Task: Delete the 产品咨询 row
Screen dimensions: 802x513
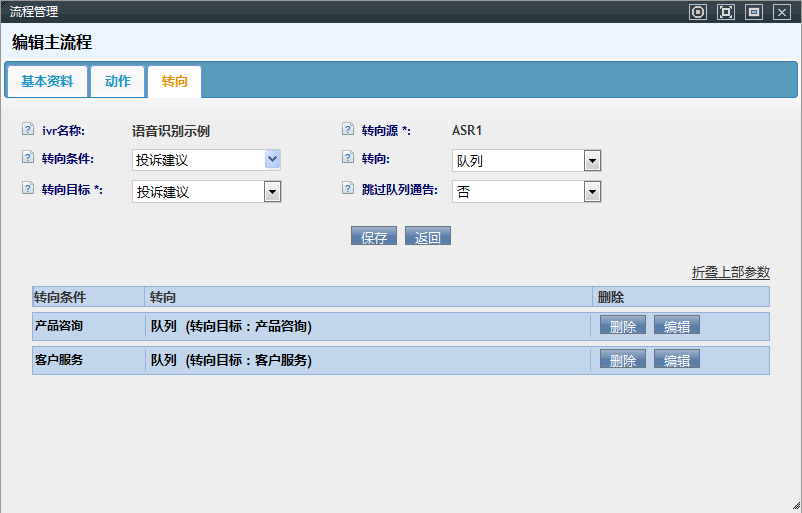Action: pos(622,326)
